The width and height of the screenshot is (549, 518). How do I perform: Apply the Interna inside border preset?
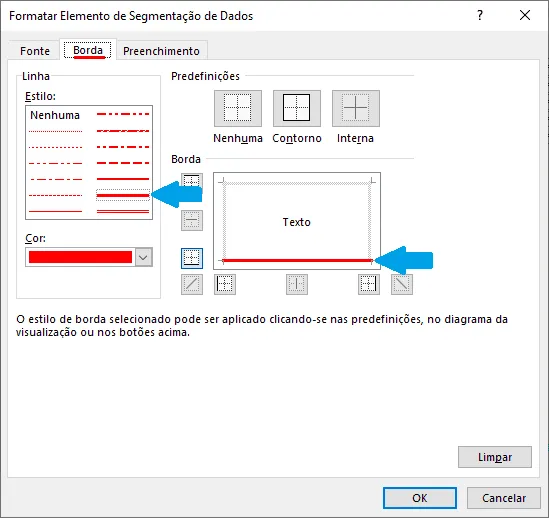(x=356, y=108)
